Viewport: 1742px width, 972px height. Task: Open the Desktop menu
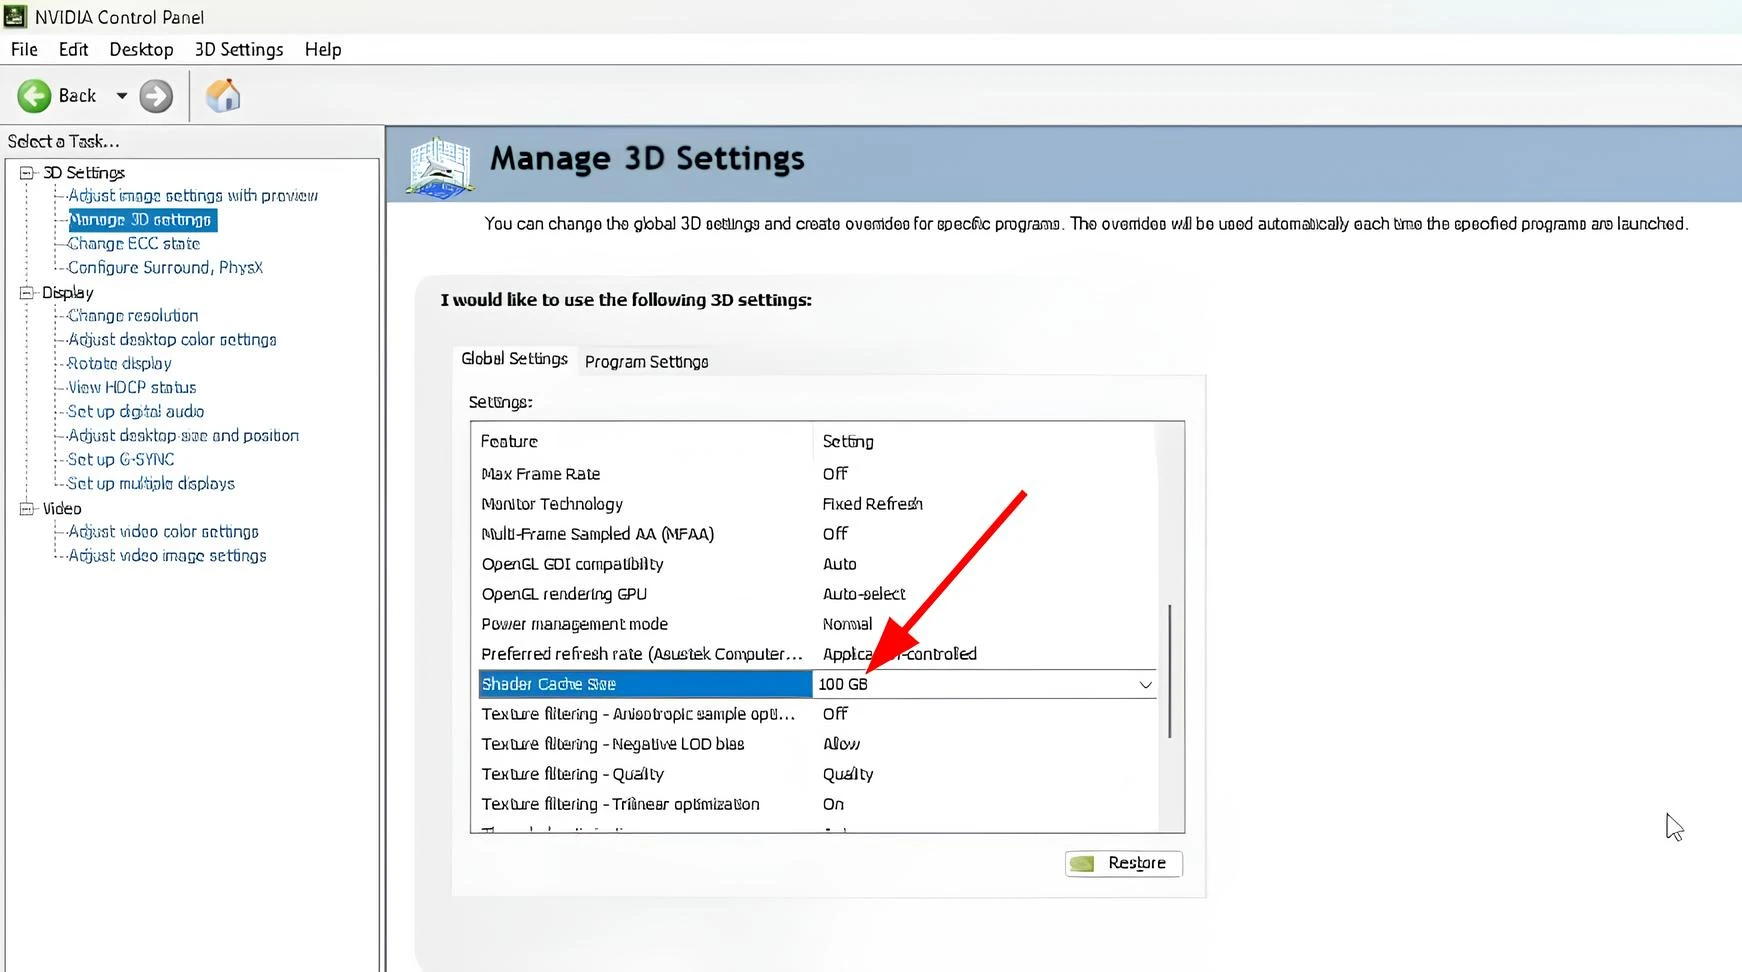click(141, 49)
